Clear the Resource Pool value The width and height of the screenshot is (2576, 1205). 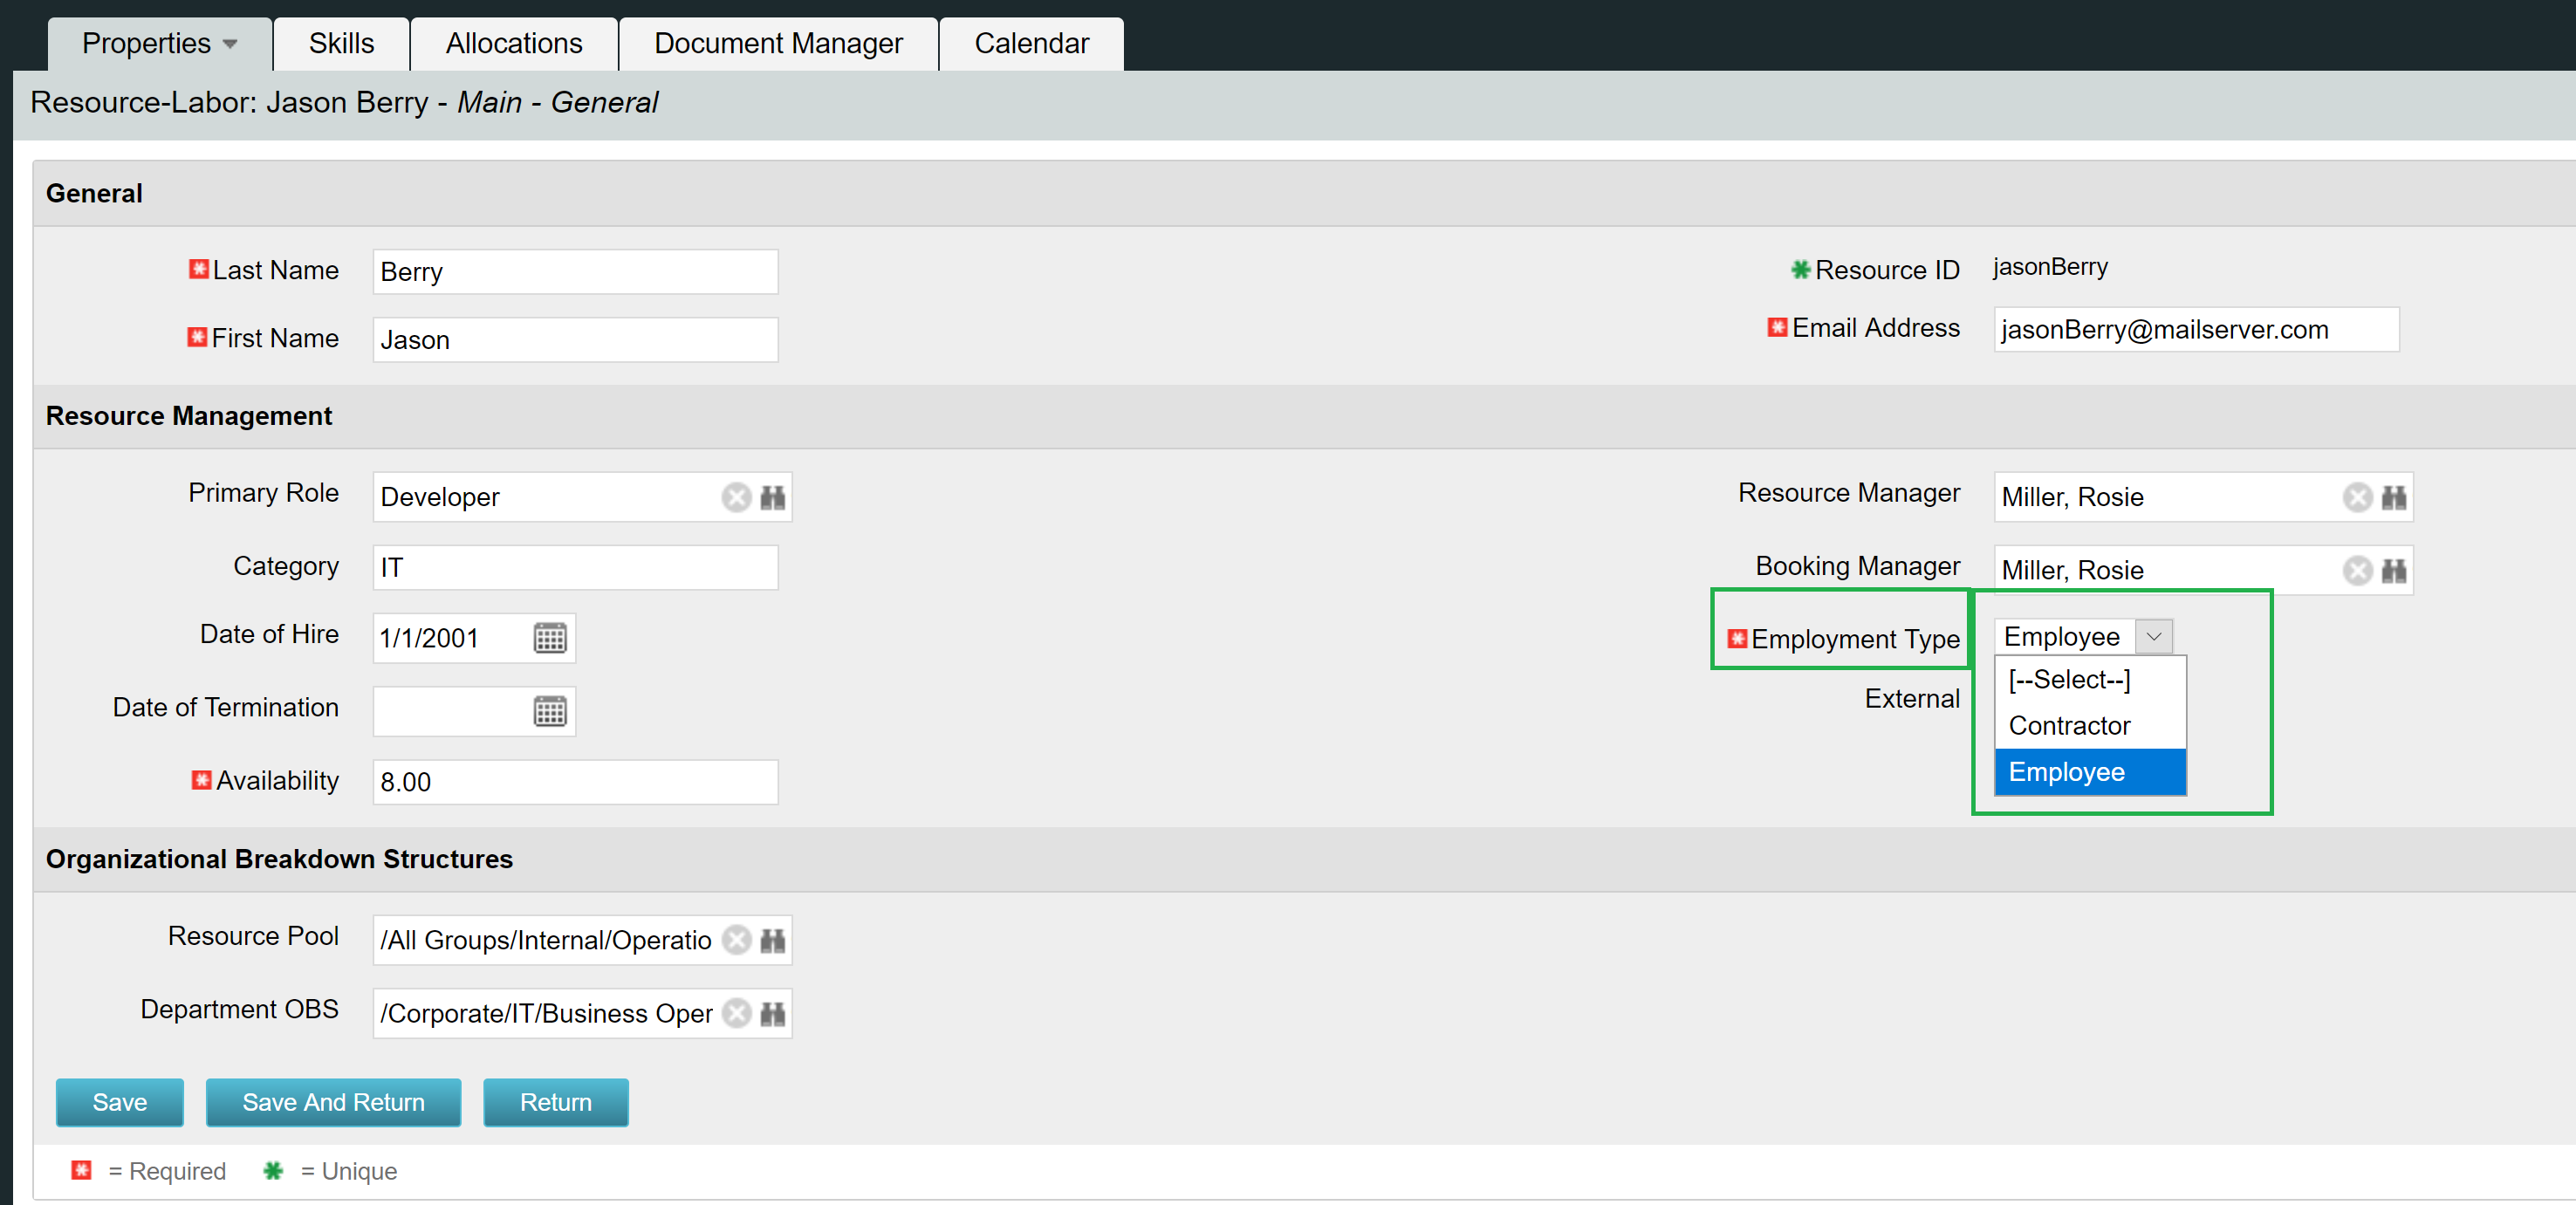tap(736, 940)
